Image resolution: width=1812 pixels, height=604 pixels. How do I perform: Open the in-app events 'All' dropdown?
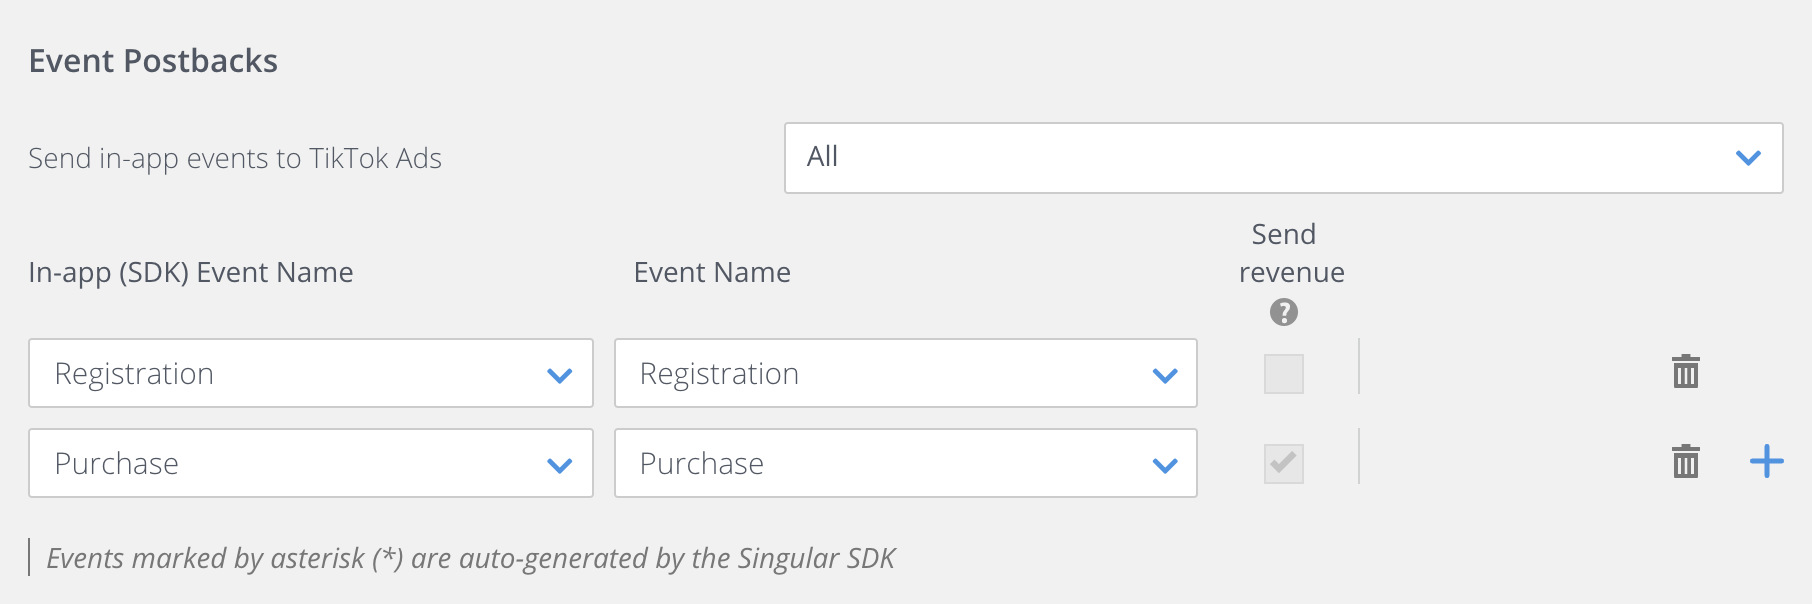click(x=1284, y=158)
